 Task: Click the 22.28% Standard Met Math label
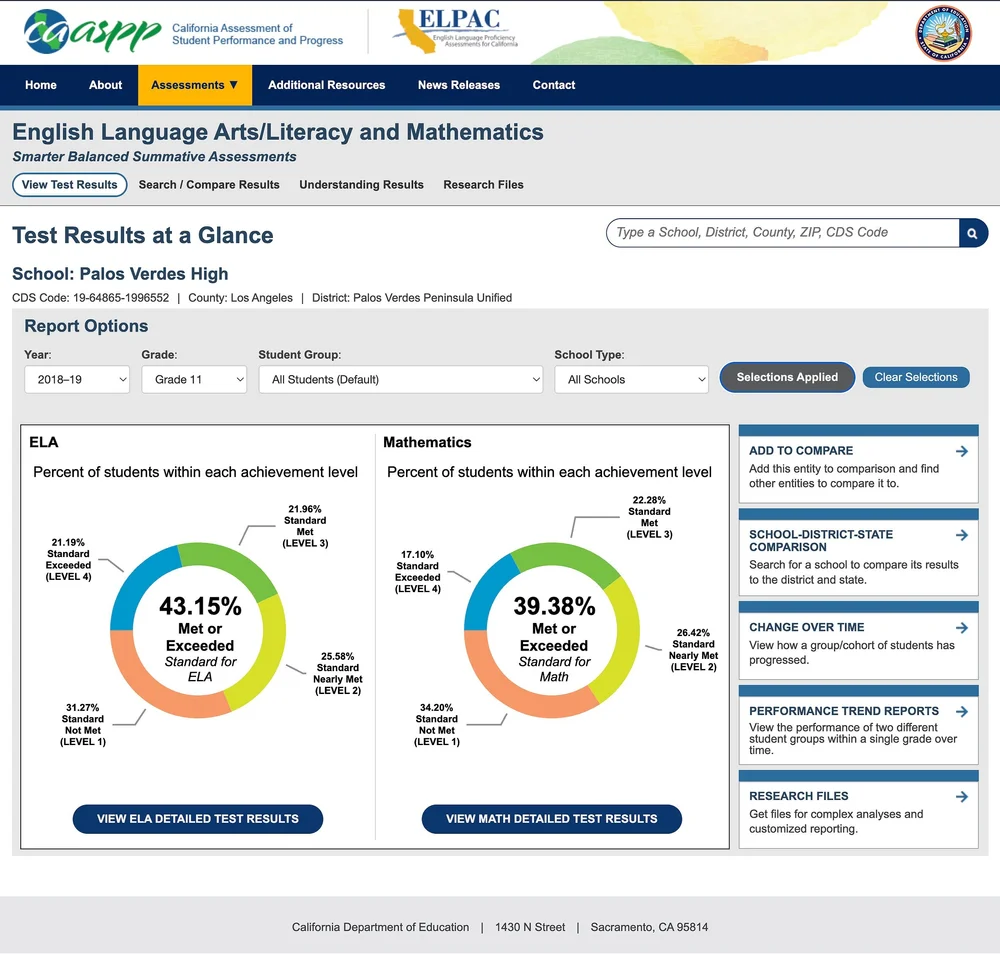pos(649,517)
